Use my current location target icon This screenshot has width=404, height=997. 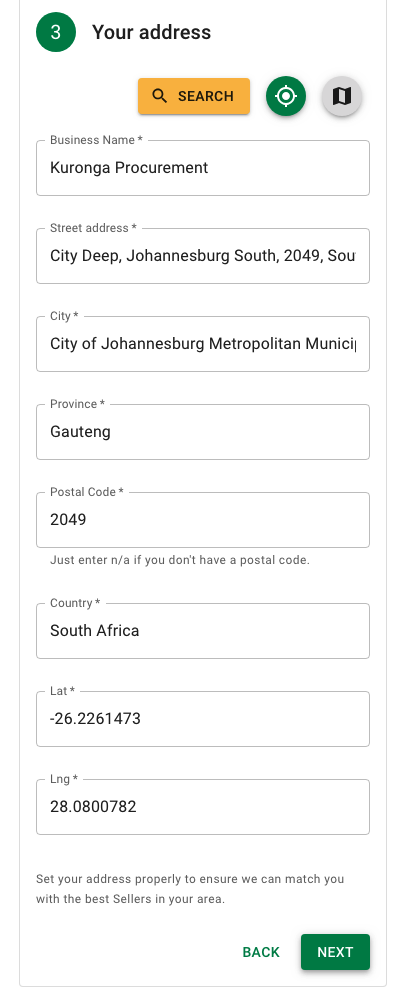click(286, 97)
